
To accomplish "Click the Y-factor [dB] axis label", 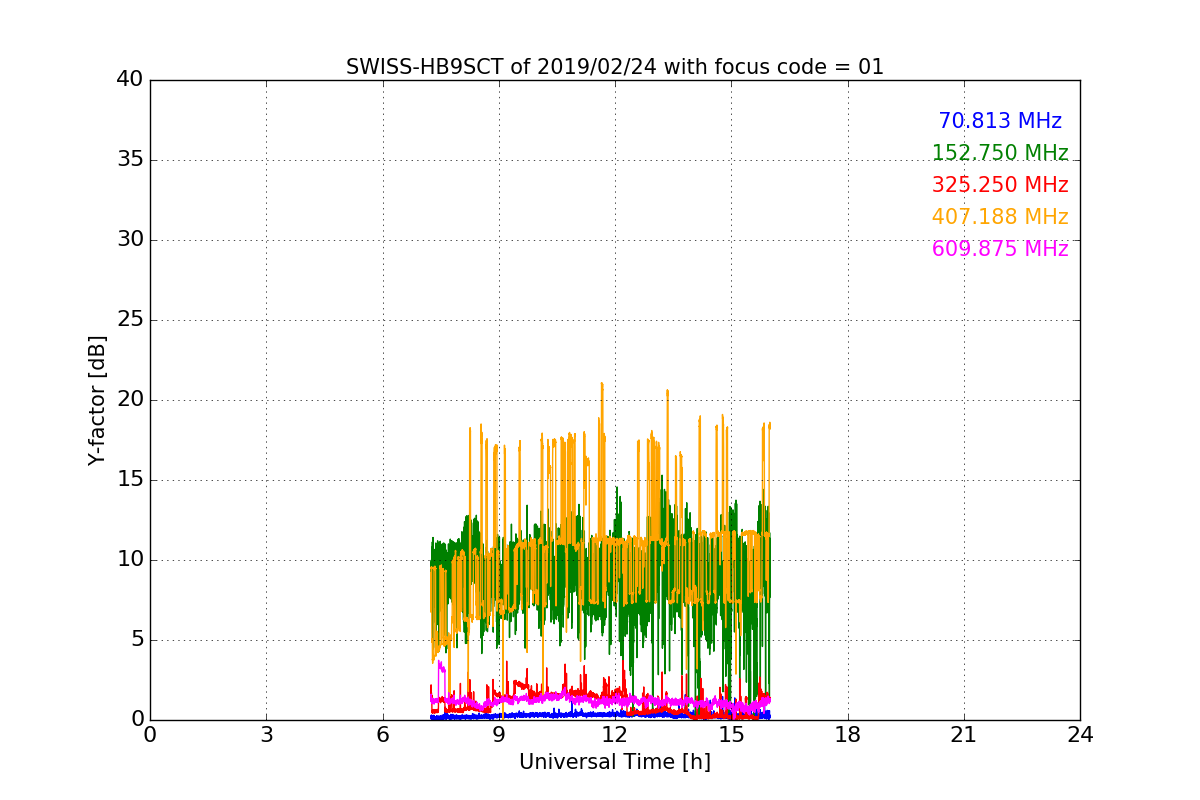I will point(97,400).
